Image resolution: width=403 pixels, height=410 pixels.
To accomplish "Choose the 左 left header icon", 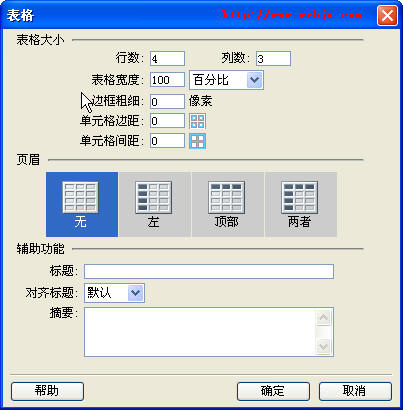I will (x=155, y=204).
